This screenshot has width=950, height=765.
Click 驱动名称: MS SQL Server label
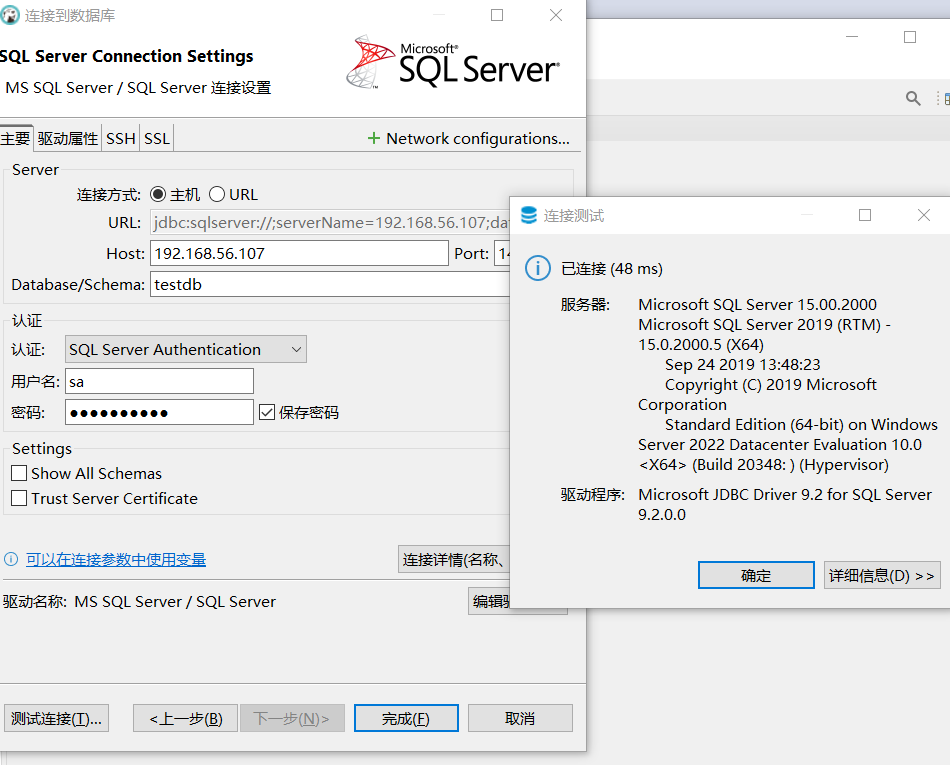click(x=139, y=601)
